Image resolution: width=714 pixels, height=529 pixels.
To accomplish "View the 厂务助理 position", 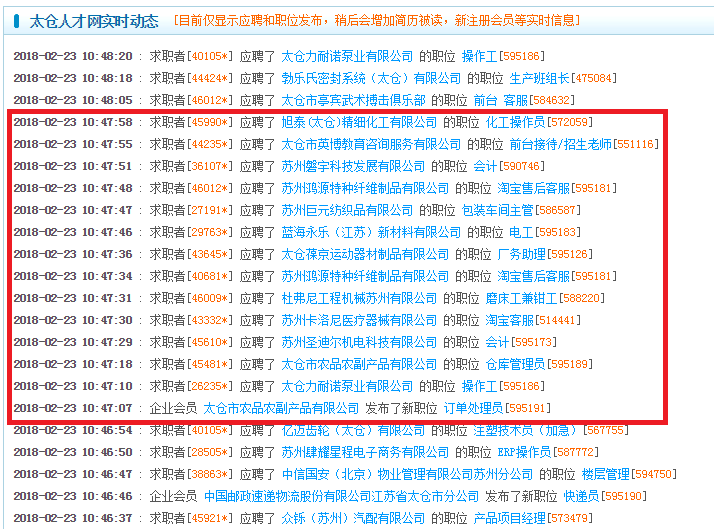I will [521, 254].
